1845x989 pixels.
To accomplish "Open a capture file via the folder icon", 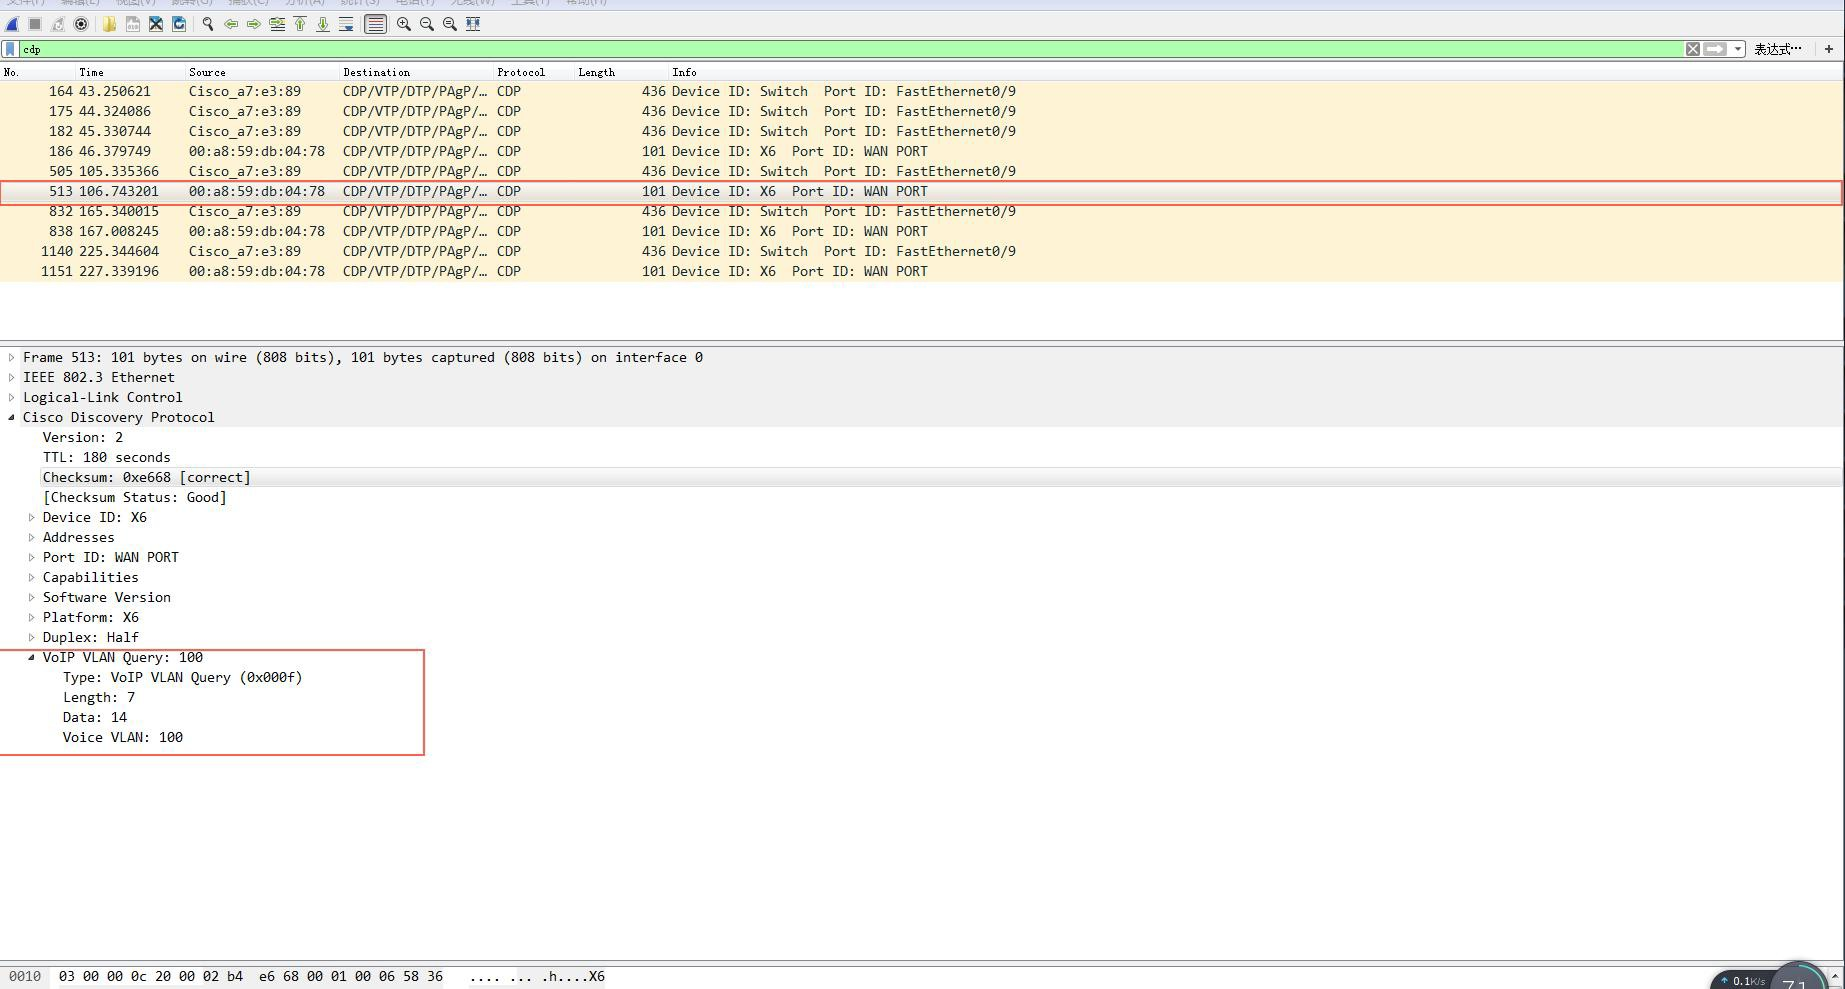I will (x=109, y=24).
